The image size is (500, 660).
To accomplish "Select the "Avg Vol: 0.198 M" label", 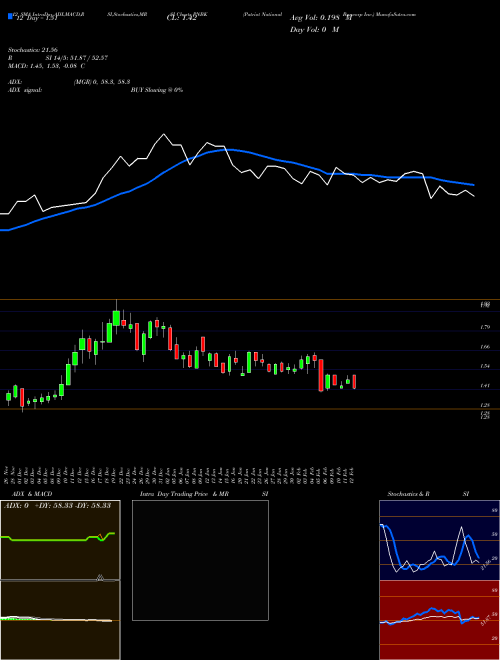I will click(321, 18).
